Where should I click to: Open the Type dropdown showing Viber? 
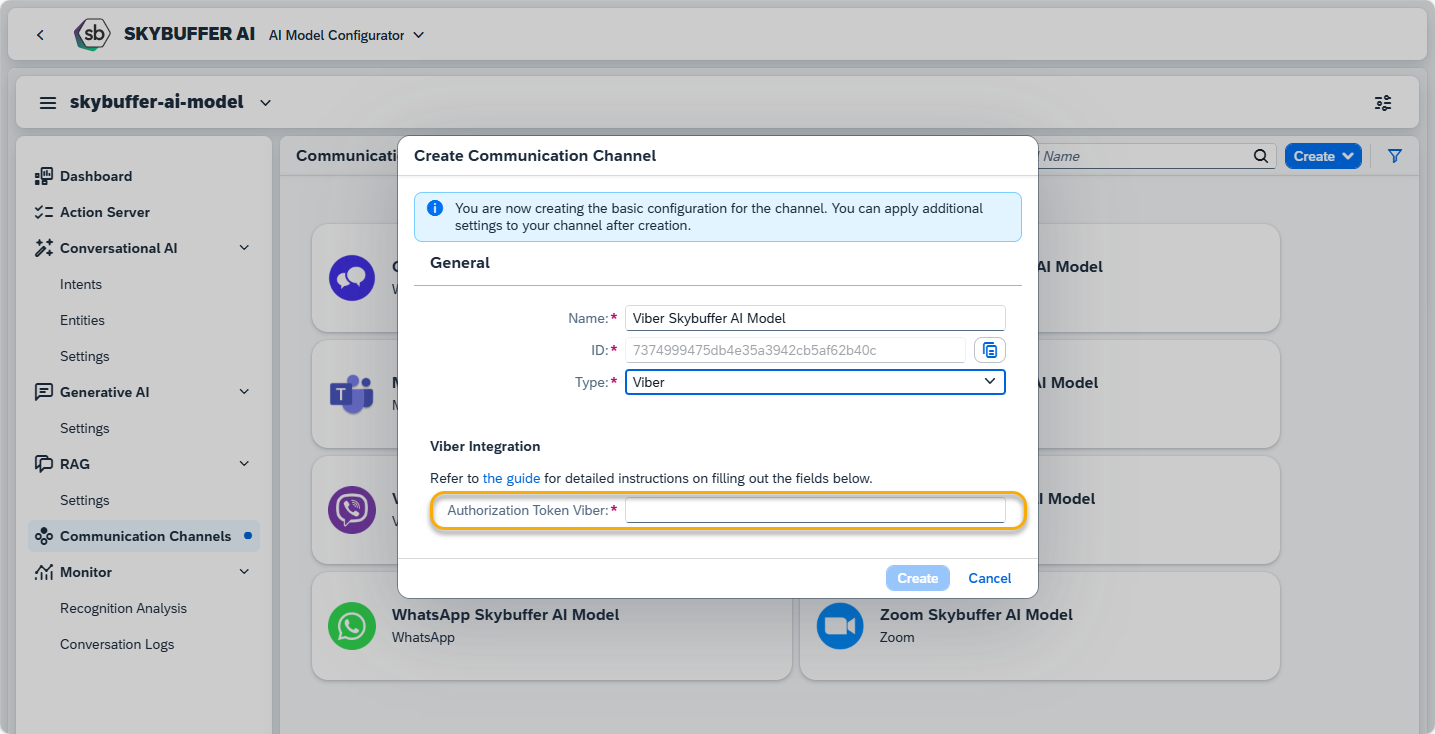(815, 382)
